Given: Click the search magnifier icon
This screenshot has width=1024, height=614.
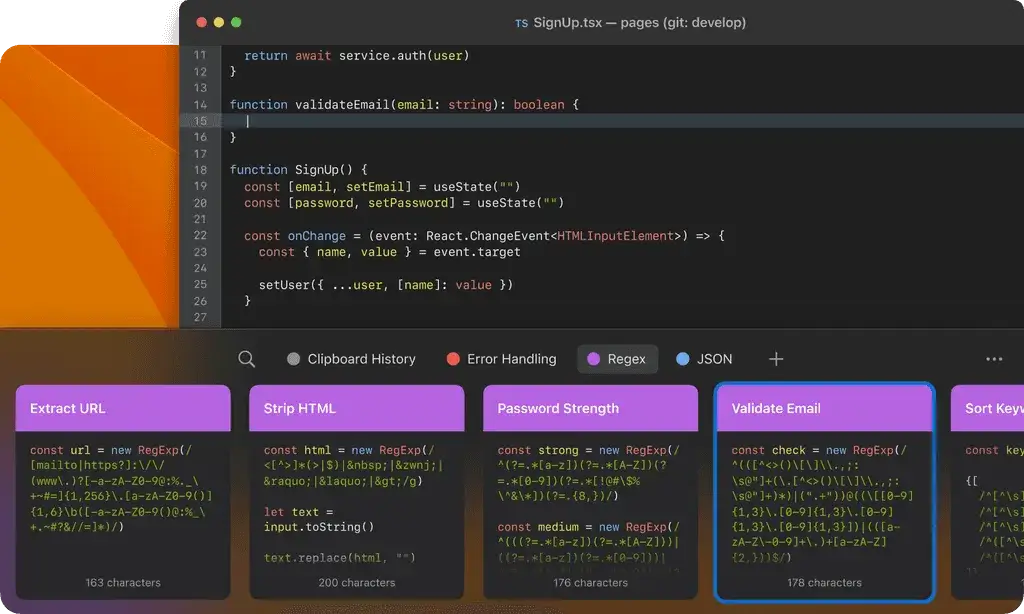Looking at the screenshot, I should pos(247,359).
